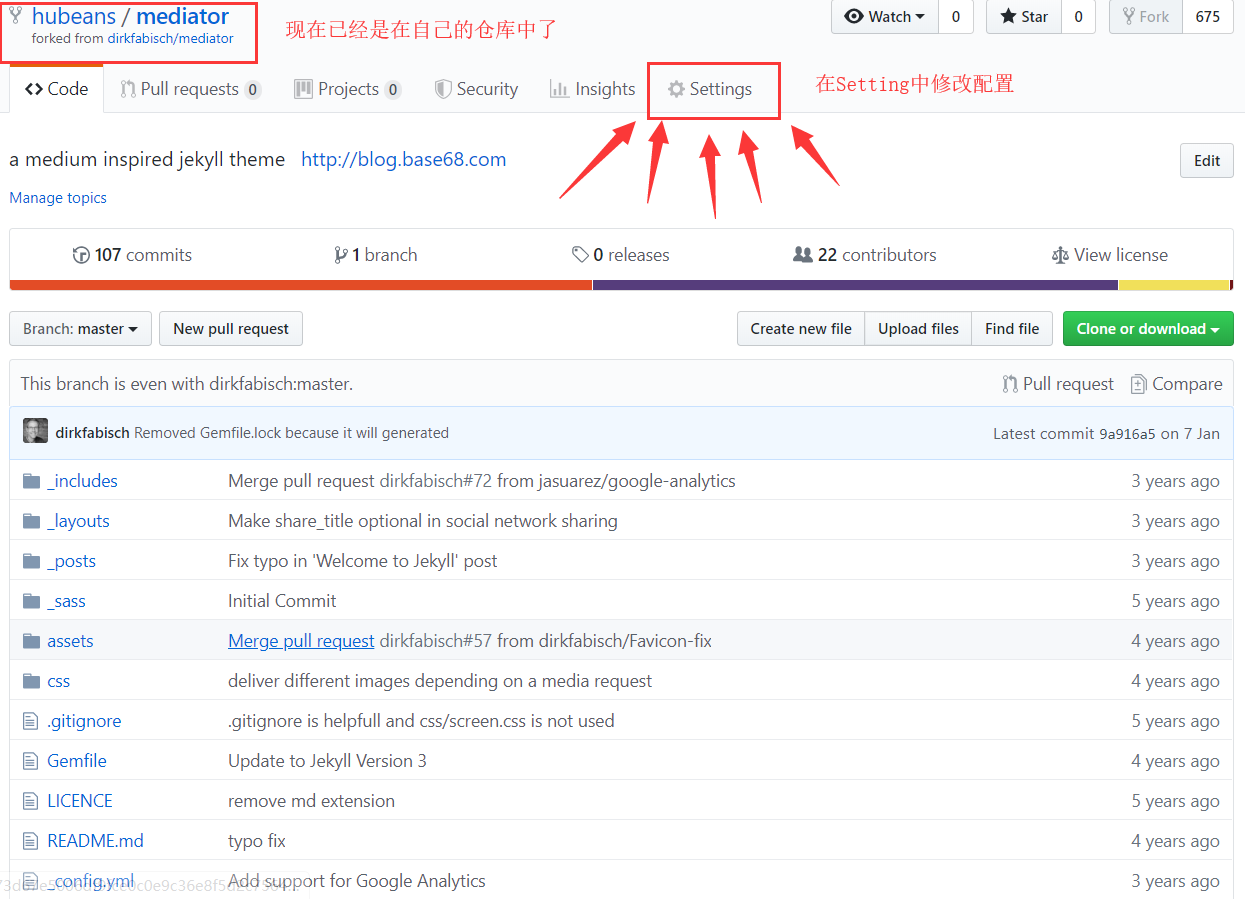Open the Watch dropdown

(885, 16)
